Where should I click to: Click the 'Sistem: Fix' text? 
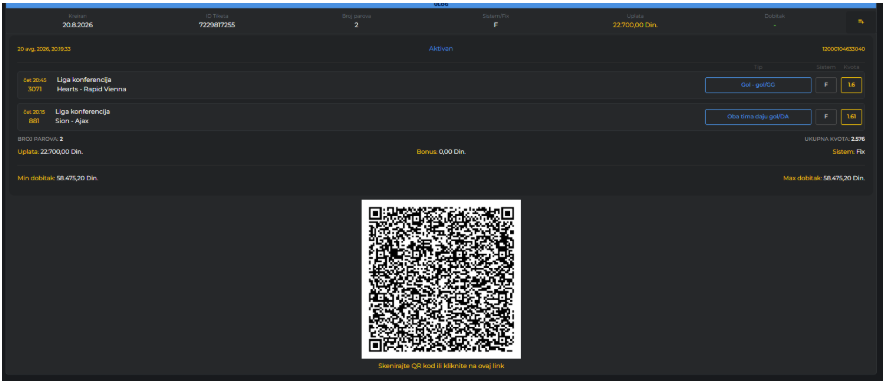[x=848, y=151]
